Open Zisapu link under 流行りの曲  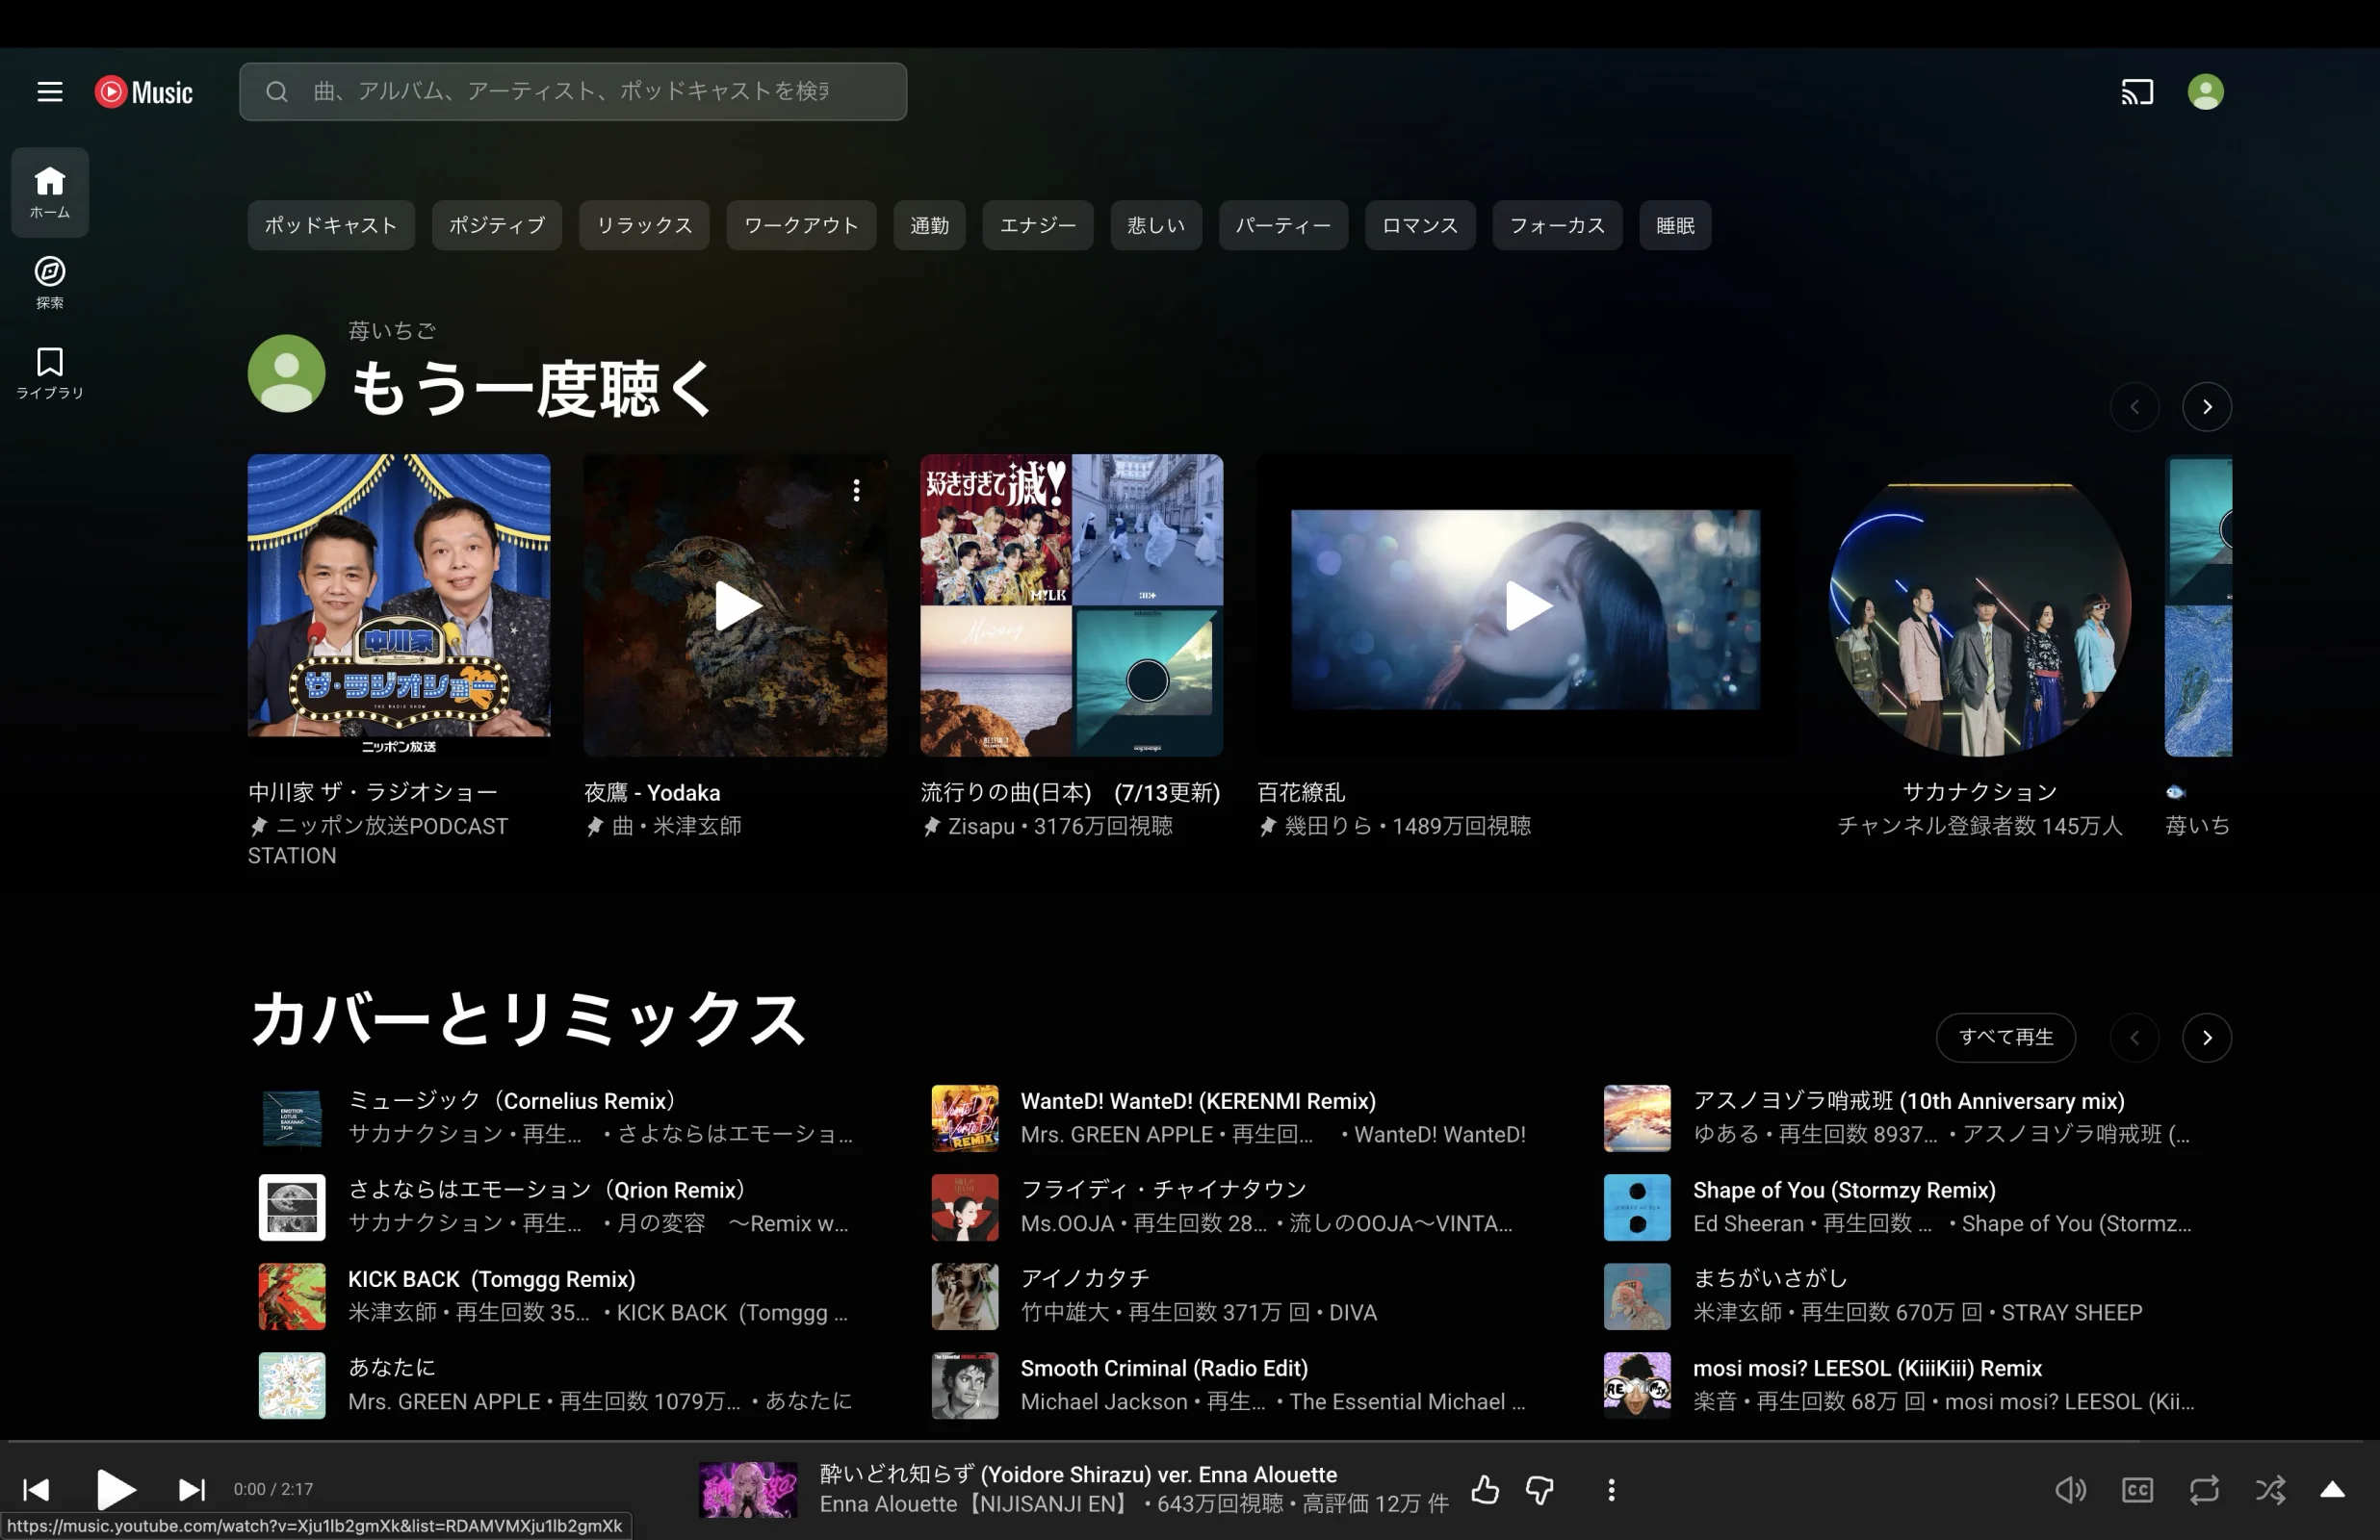pyautogui.click(x=981, y=826)
